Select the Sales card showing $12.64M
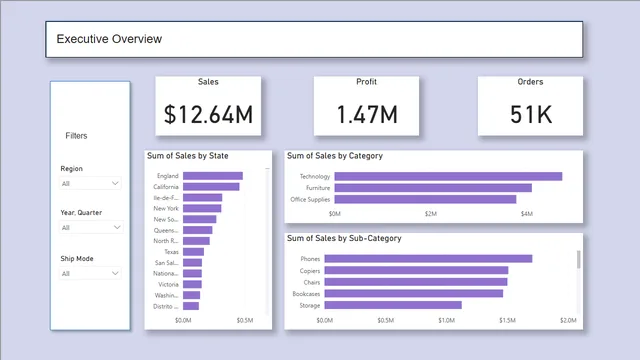 click(x=208, y=106)
